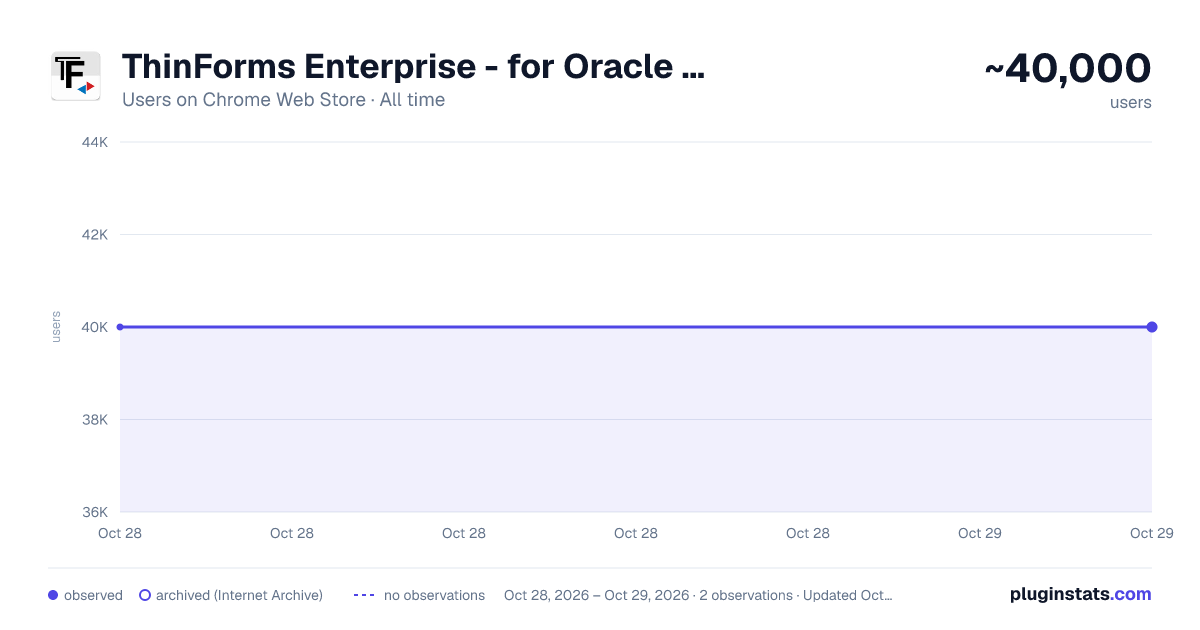The width and height of the screenshot is (1200, 630).
Task: Click the 40K y-axis label
Action: [94, 327]
